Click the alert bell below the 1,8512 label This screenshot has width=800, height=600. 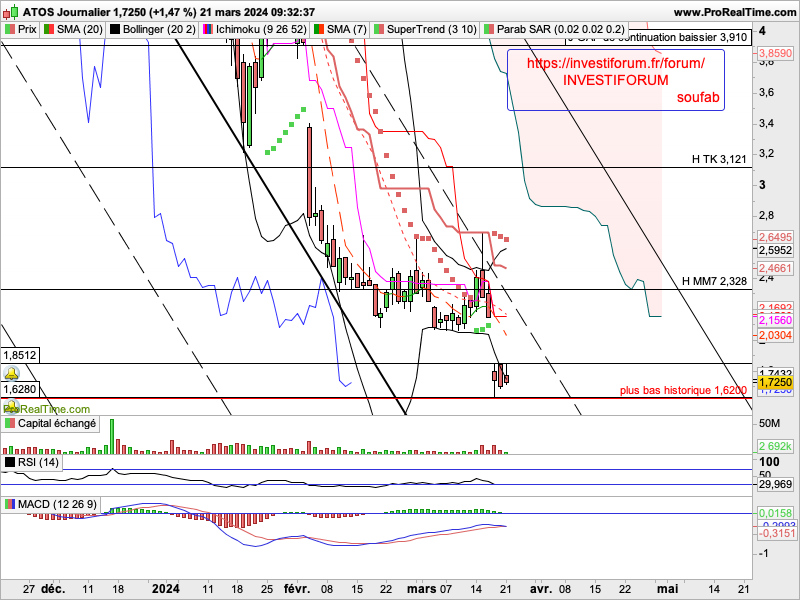[x=13, y=372]
